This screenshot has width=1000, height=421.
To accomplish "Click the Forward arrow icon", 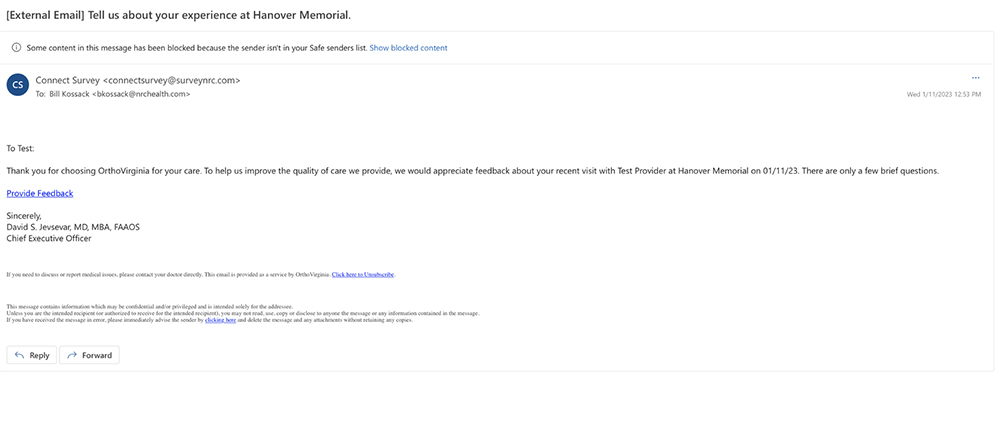I will [x=72, y=355].
